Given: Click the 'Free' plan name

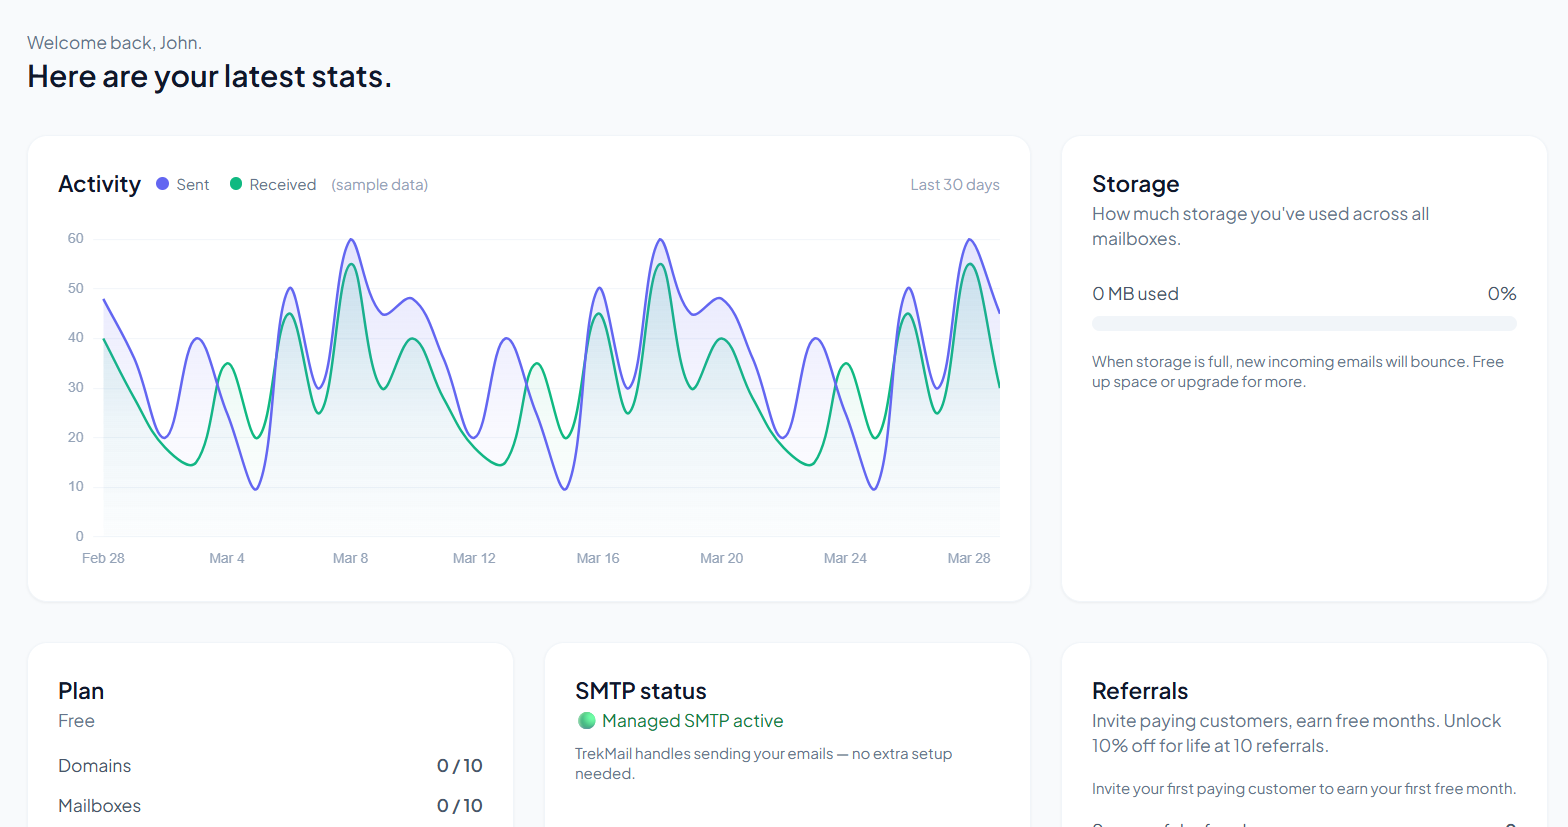Looking at the screenshot, I should 76,721.
